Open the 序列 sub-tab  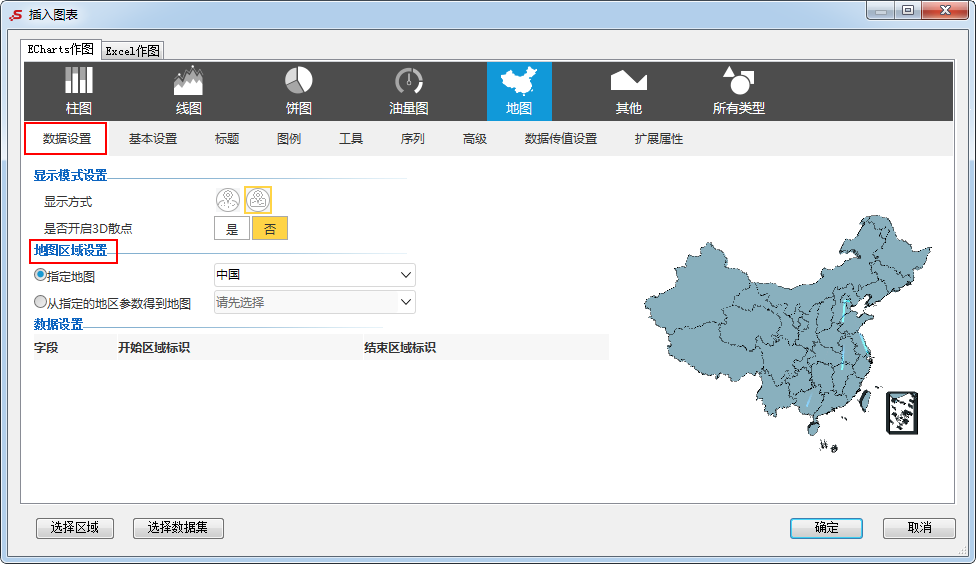pyautogui.click(x=413, y=139)
